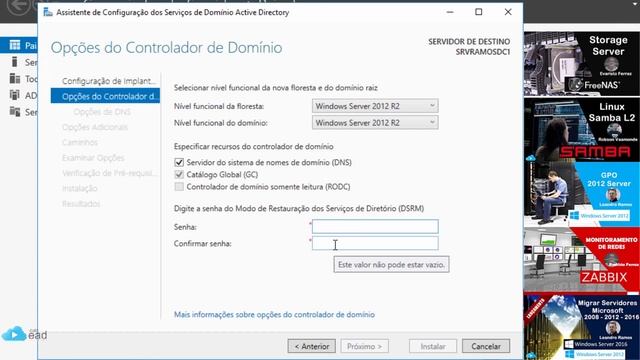Select the all servers icon in Server Manager sidebar
This screenshot has width=640, height=360.
tap(15, 78)
